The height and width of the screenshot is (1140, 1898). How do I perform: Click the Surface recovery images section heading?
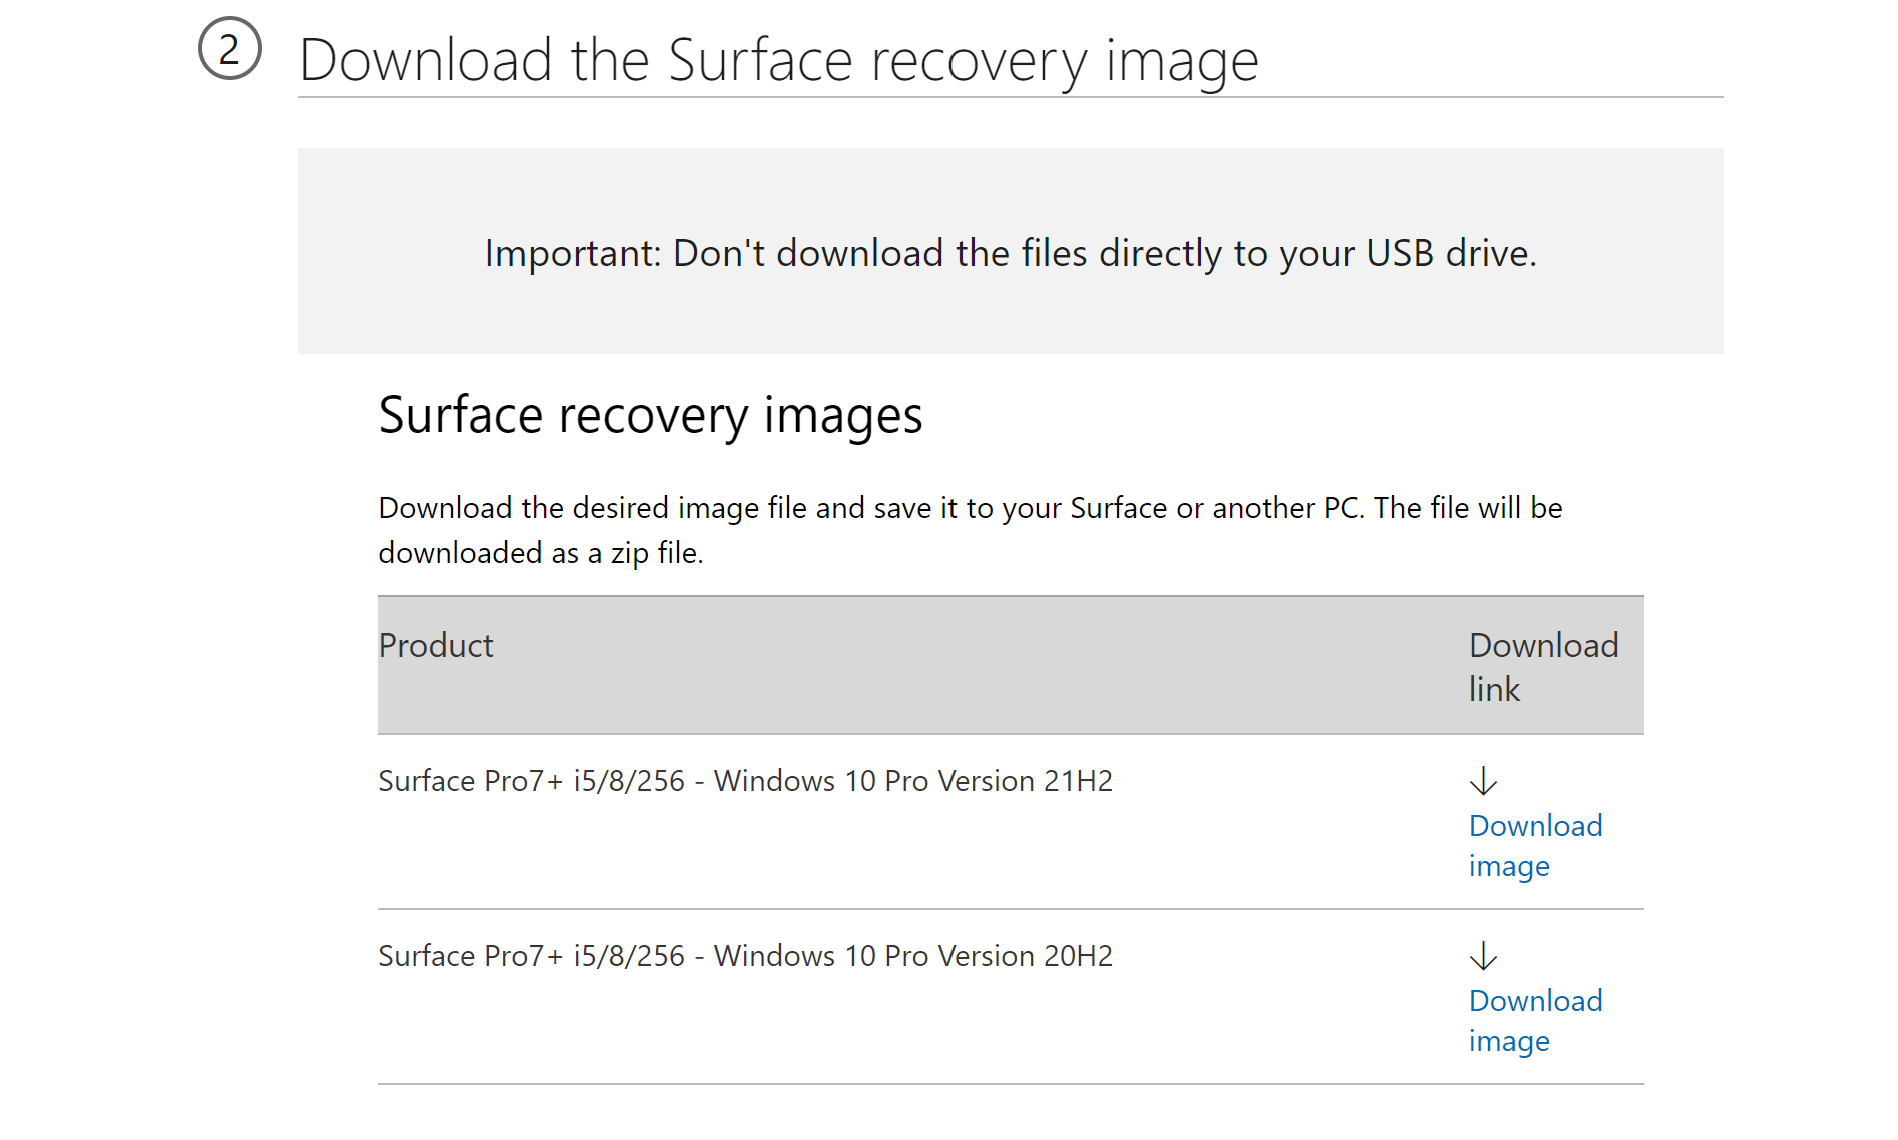(651, 415)
